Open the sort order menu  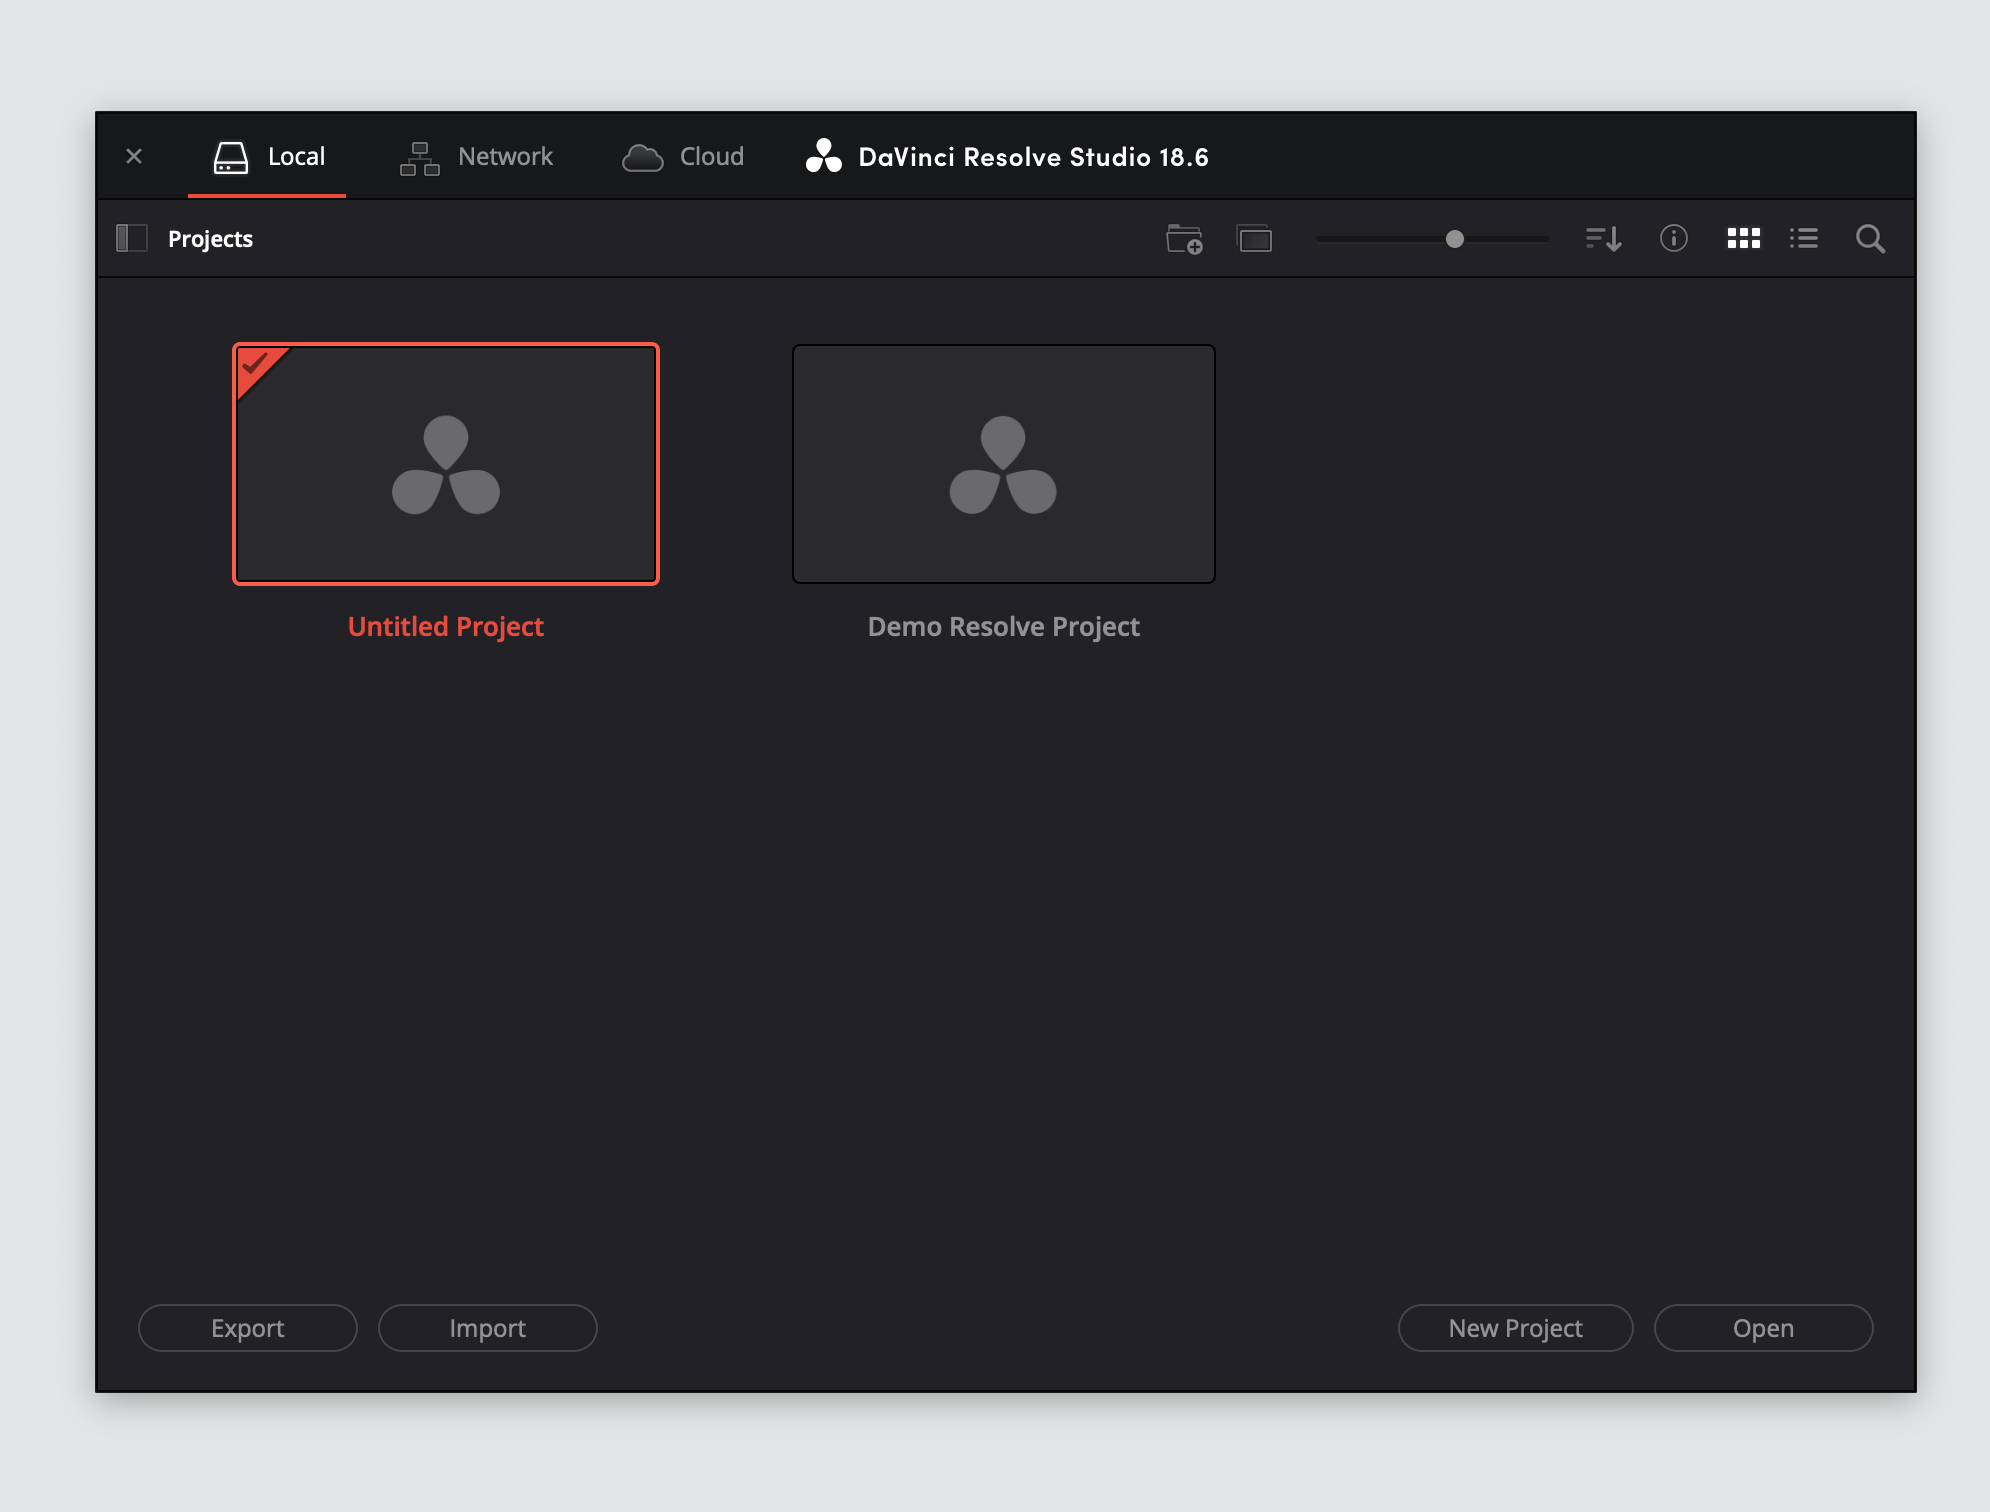coord(1604,239)
